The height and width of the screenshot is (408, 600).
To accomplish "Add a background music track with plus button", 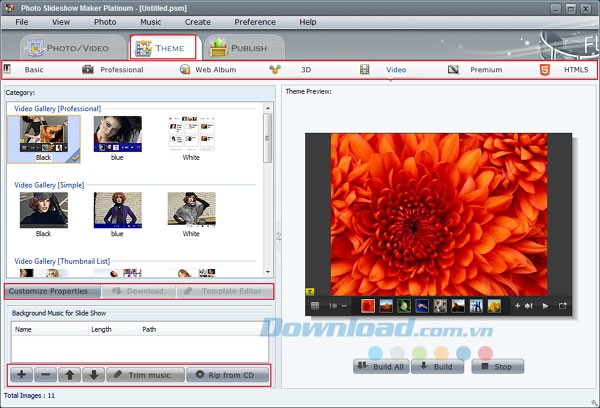I will [x=21, y=375].
